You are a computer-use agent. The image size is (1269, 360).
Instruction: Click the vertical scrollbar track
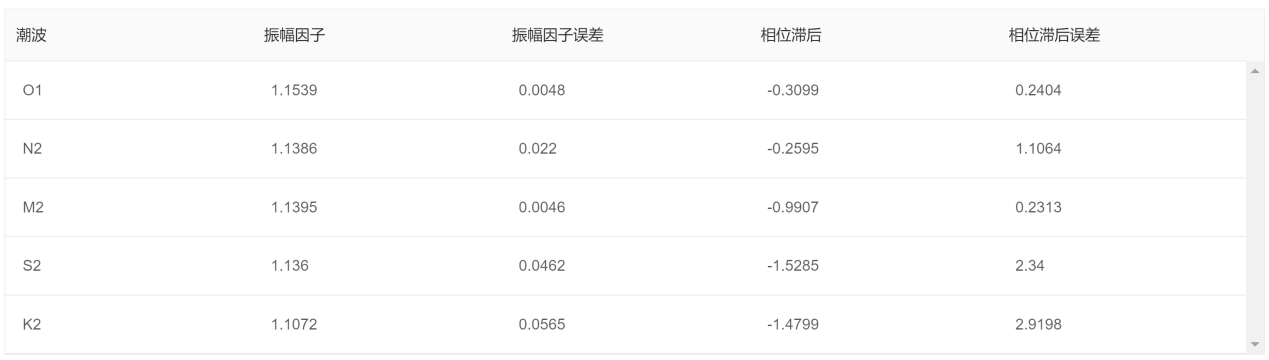(1255, 206)
